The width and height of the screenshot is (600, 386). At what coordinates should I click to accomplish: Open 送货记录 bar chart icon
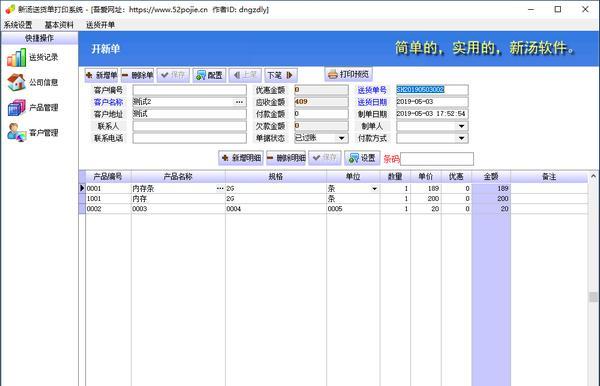16,57
